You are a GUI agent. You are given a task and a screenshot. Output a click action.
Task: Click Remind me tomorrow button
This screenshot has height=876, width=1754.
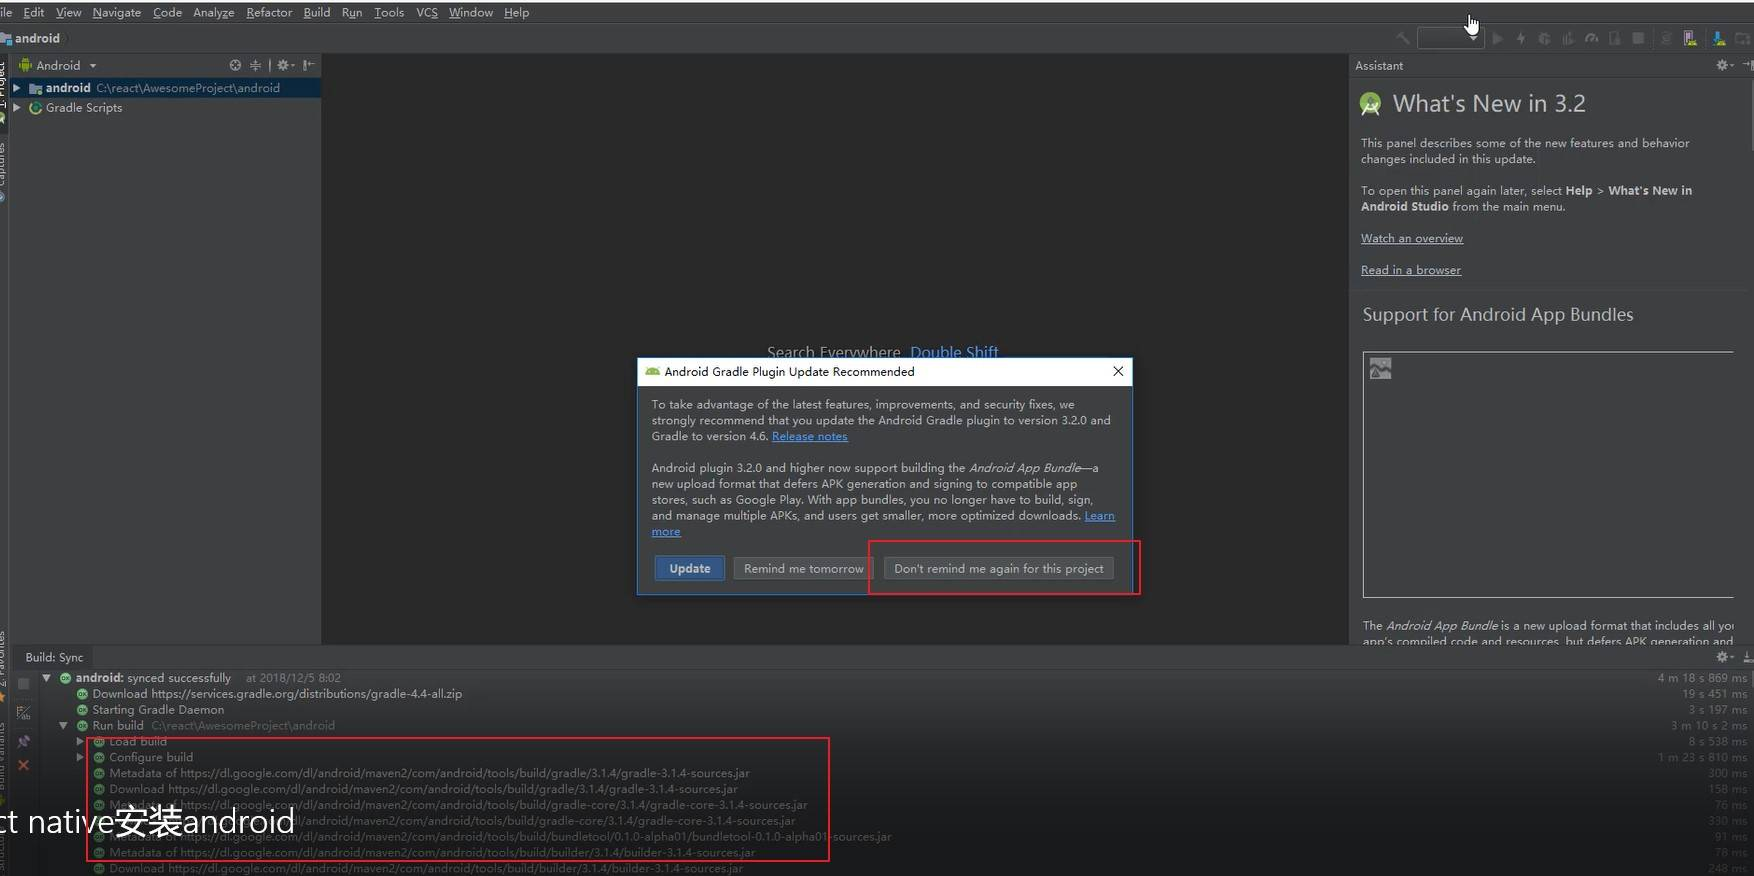pos(803,568)
